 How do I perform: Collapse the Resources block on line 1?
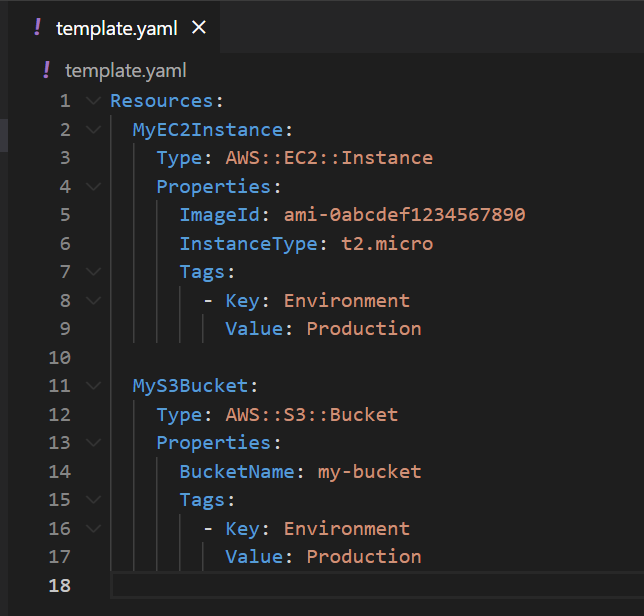[x=93, y=101]
